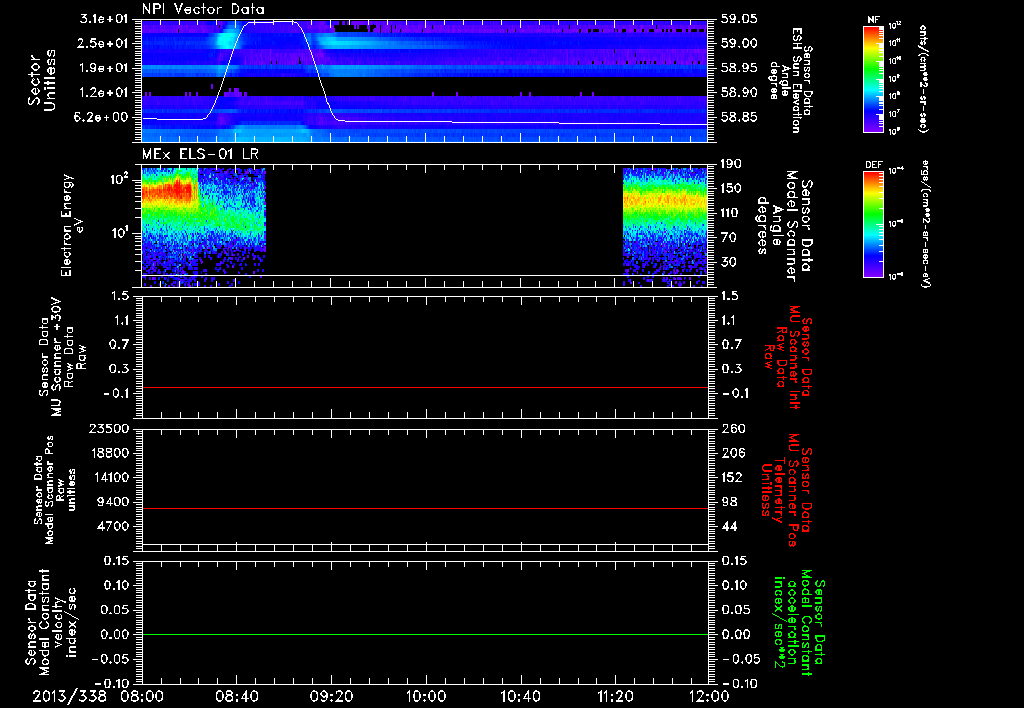The image size is (1024, 708).
Task: Click the '4700' scanner position tick
Action: point(114,526)
